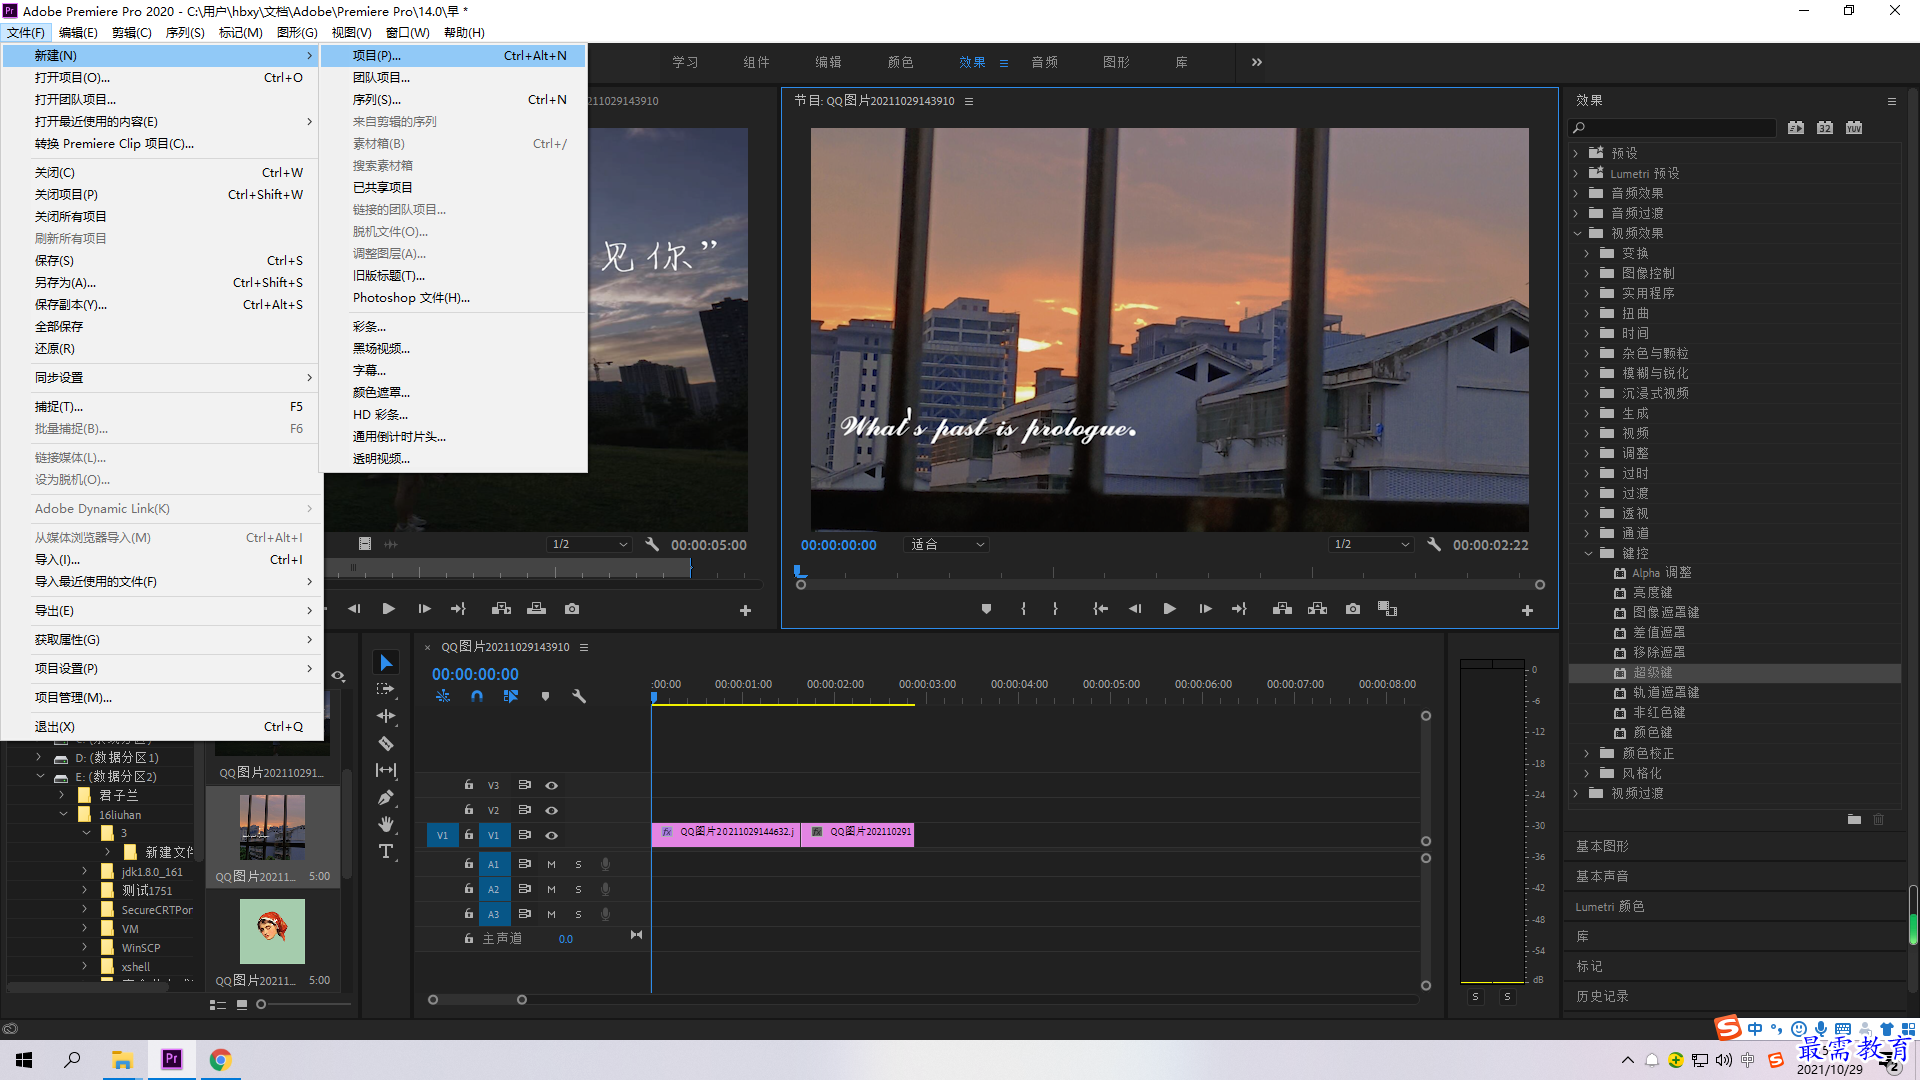This screenshot has width=1920, height=1080.
Task: Select the Razor tool
Action: click(x=386, y=743)
